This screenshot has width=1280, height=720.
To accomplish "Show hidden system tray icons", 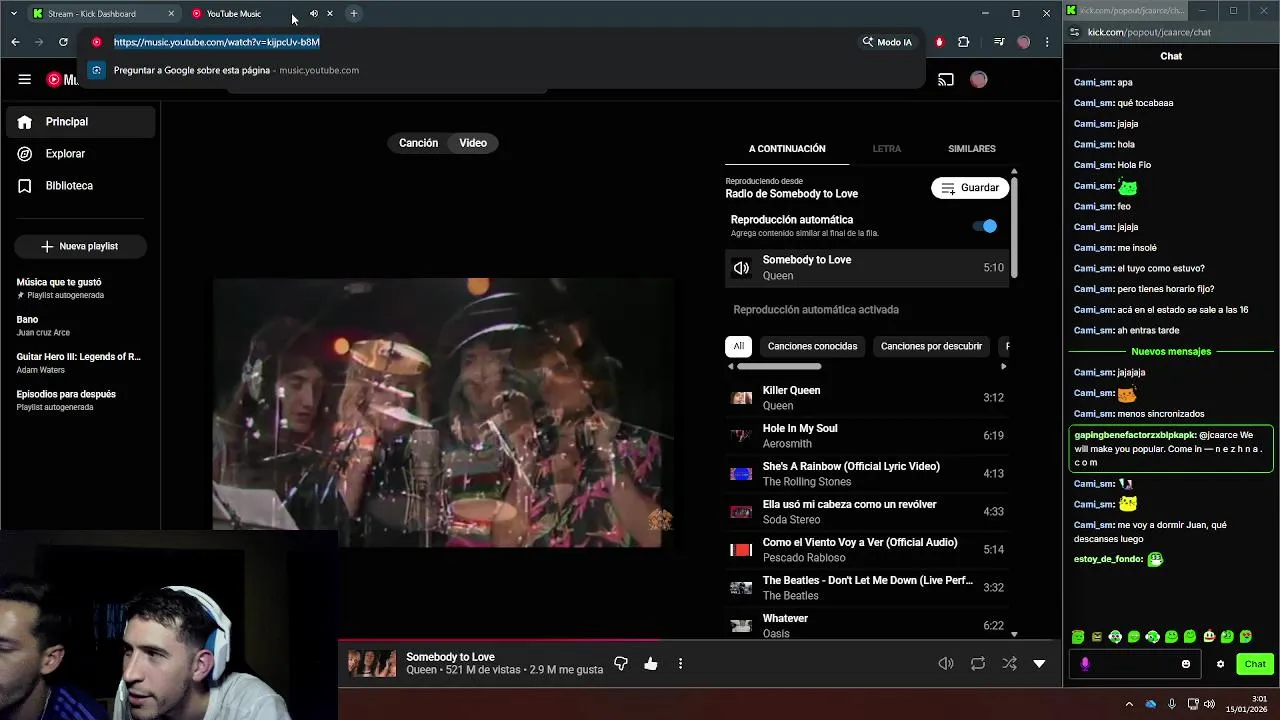I will click(x=1129, y=704).
